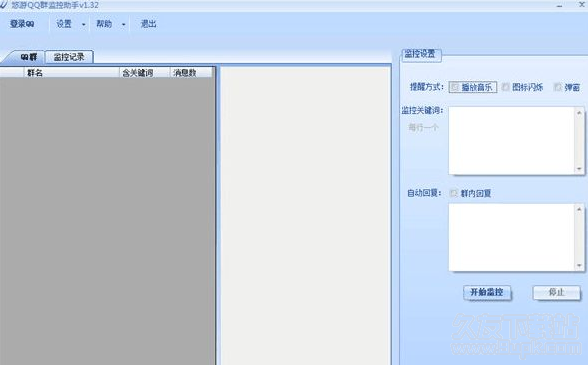The image size is (588, 365).
Task: Focus the 监控关键词 text area
Action: [512, 141]
